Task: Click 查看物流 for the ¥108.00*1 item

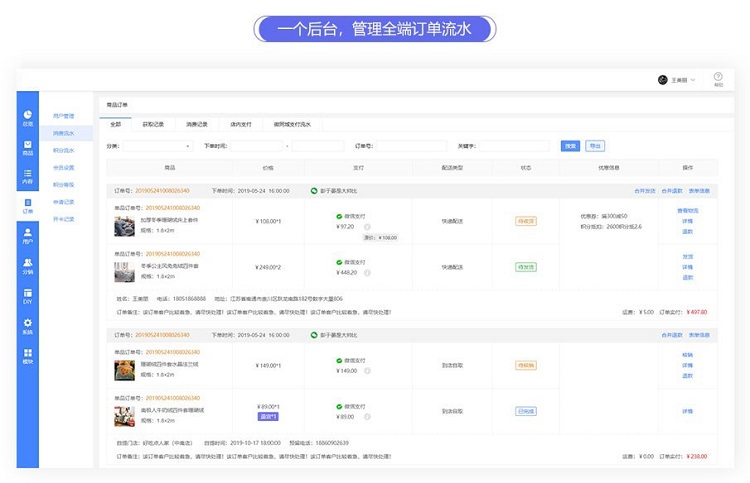Action: coord(688,211)
